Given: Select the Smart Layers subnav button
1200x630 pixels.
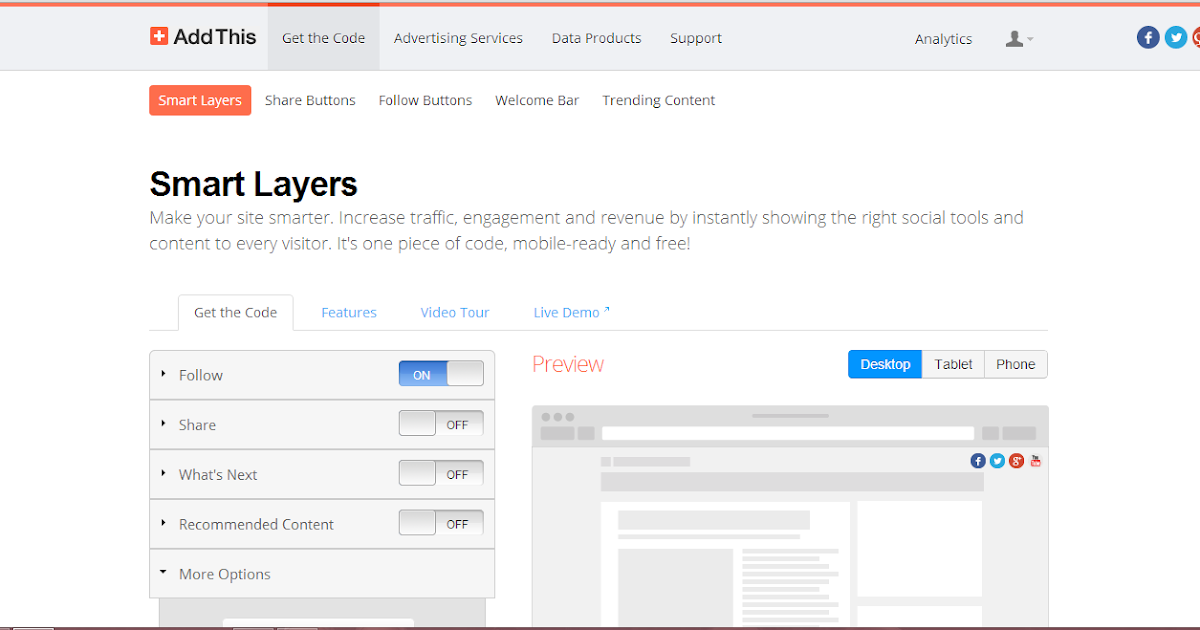Looking at the screenshot, I should click(x=200, y=100).
